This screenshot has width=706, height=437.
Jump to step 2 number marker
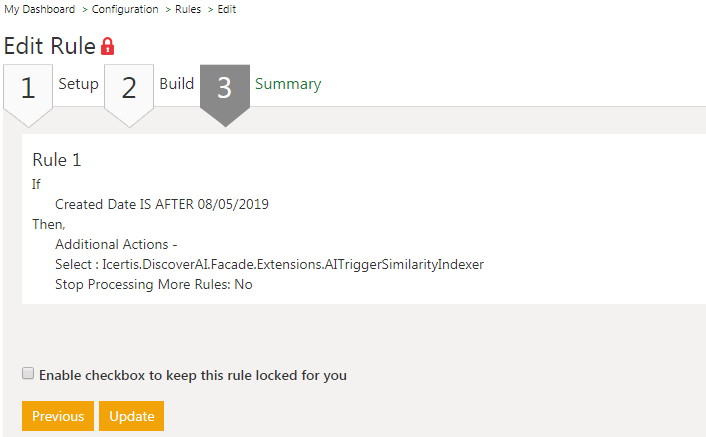(129, 89)
